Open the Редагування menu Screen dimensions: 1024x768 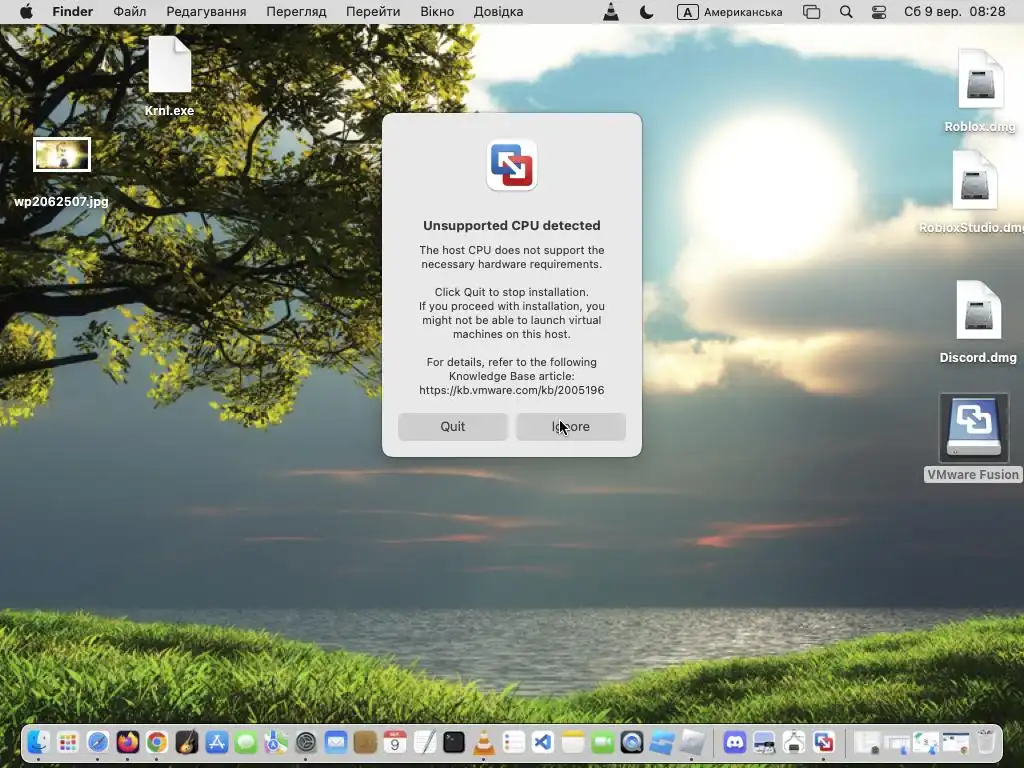[x=206, y=12]
